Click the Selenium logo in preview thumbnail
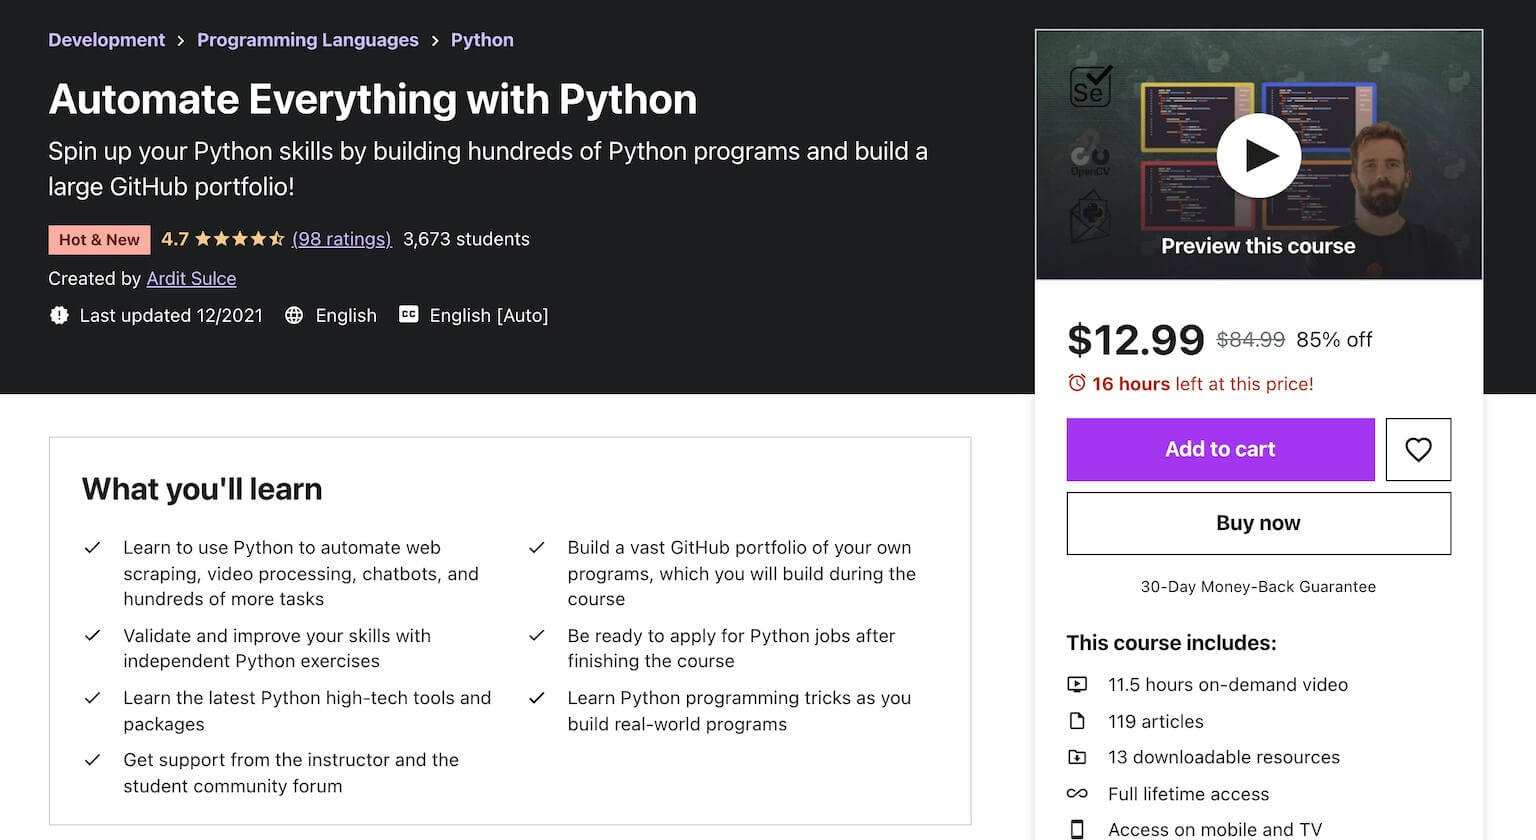The width and height of the screenshot is (1536, 840). 1090,87
